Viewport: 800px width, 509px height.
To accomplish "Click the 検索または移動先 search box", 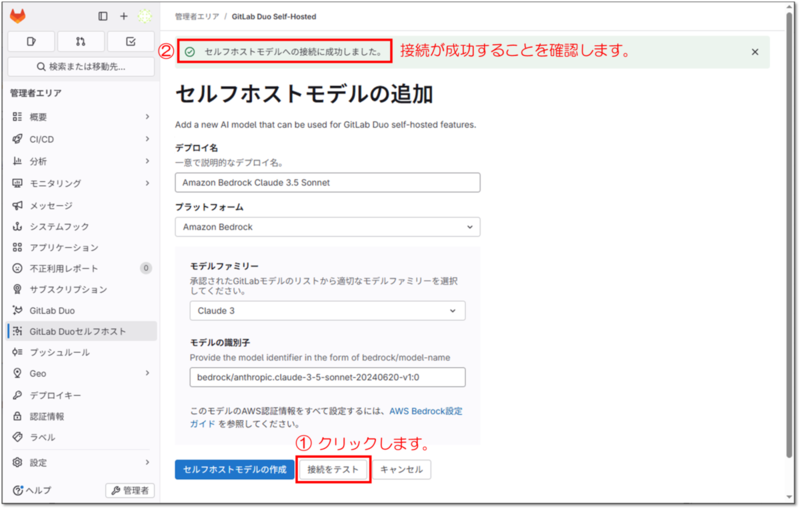I will coord(81,67).
